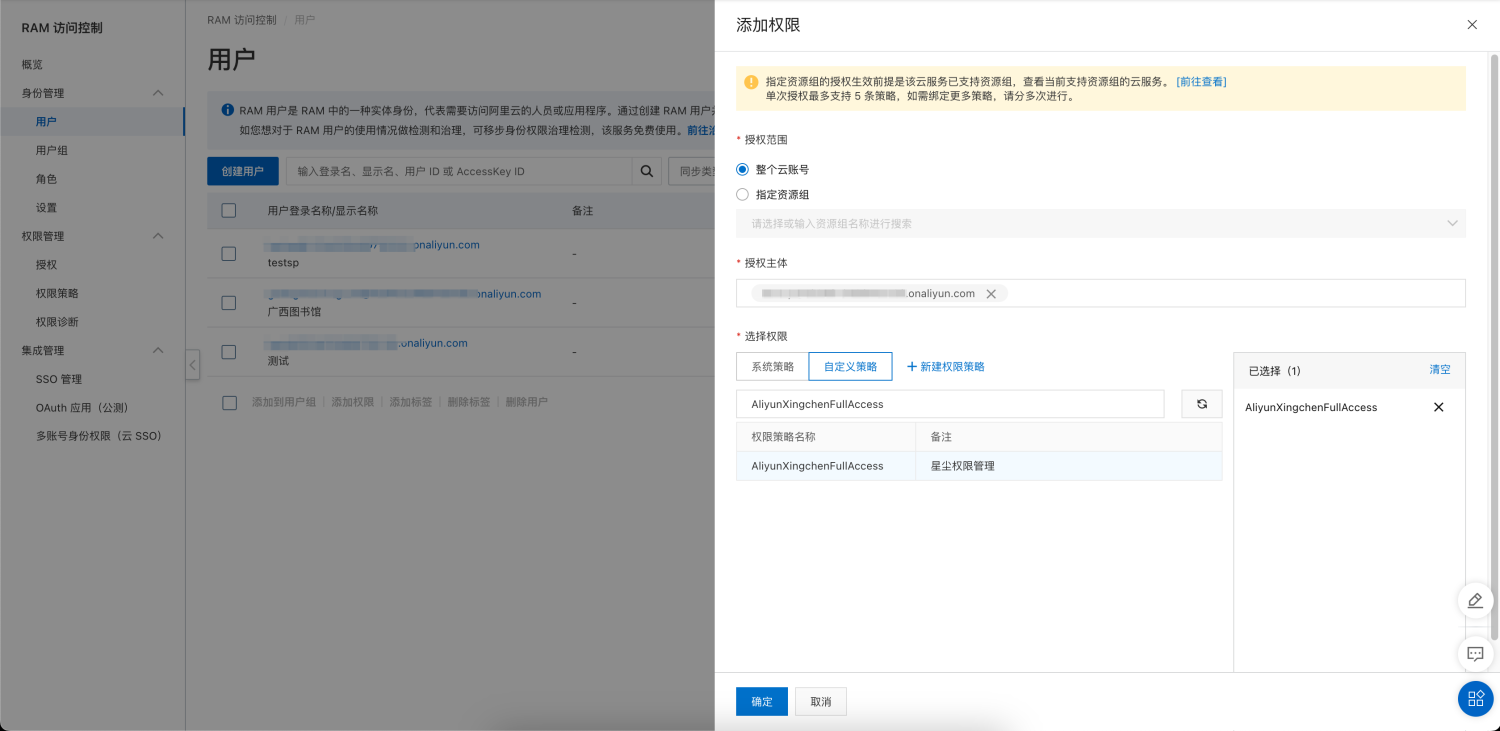Open OAuth 应用（公测） in sidebar
This screenshot has width=1500, height=731.
[x=82, y=408]
